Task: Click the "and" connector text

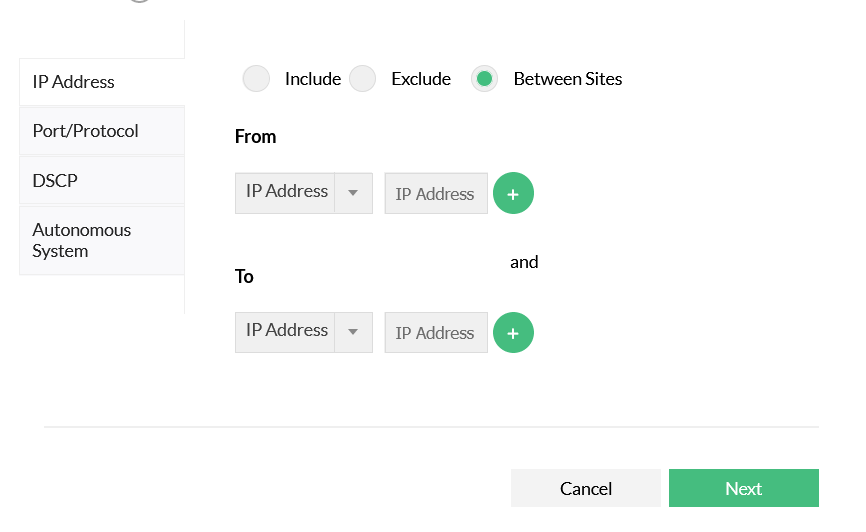Action: [524, 262]
